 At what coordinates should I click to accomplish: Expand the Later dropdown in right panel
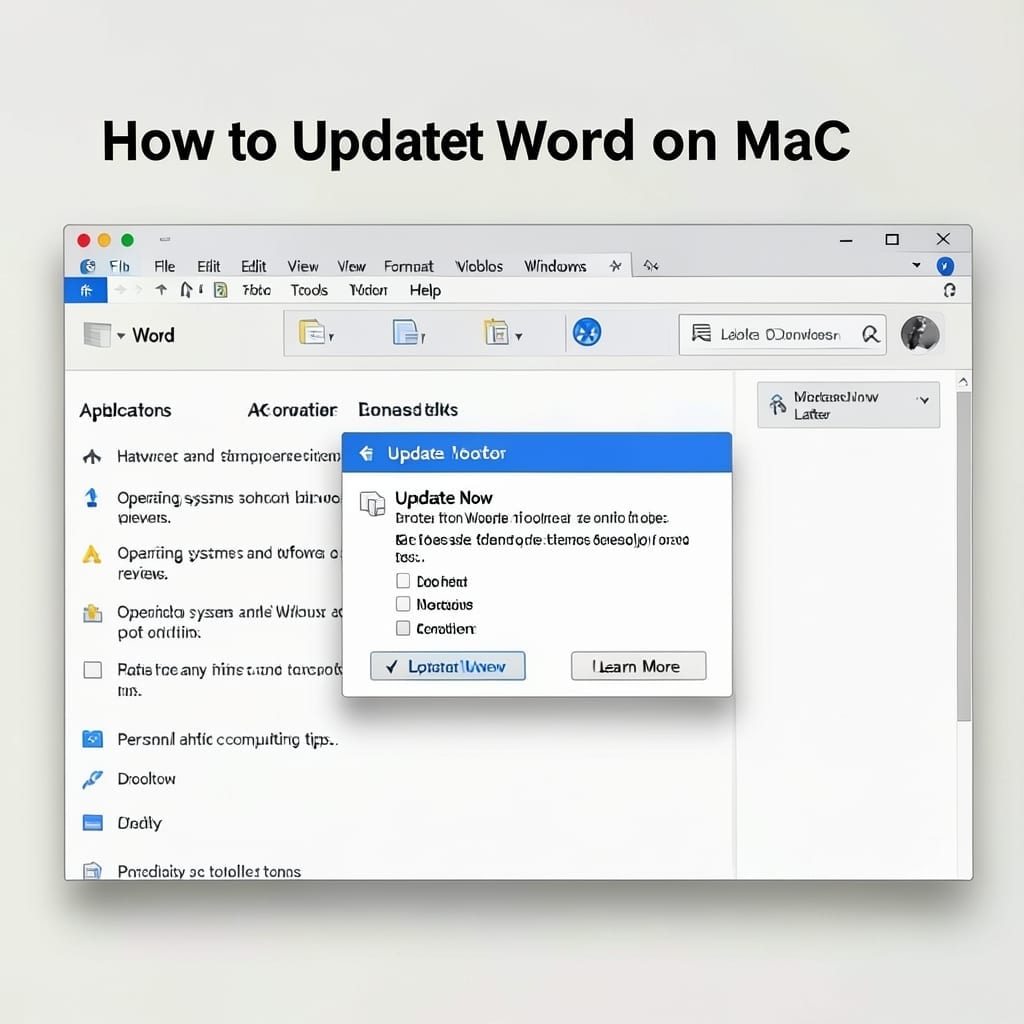(923, 400)
